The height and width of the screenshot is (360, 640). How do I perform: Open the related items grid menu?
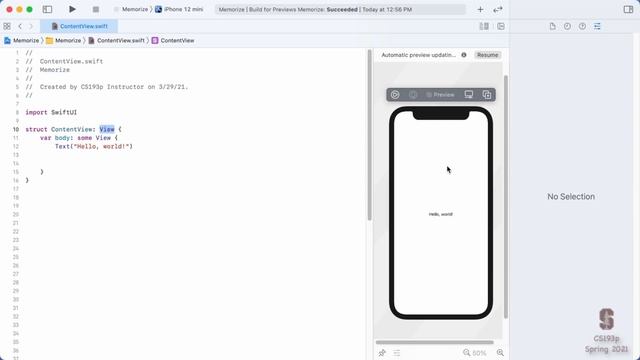pos(7,26)
